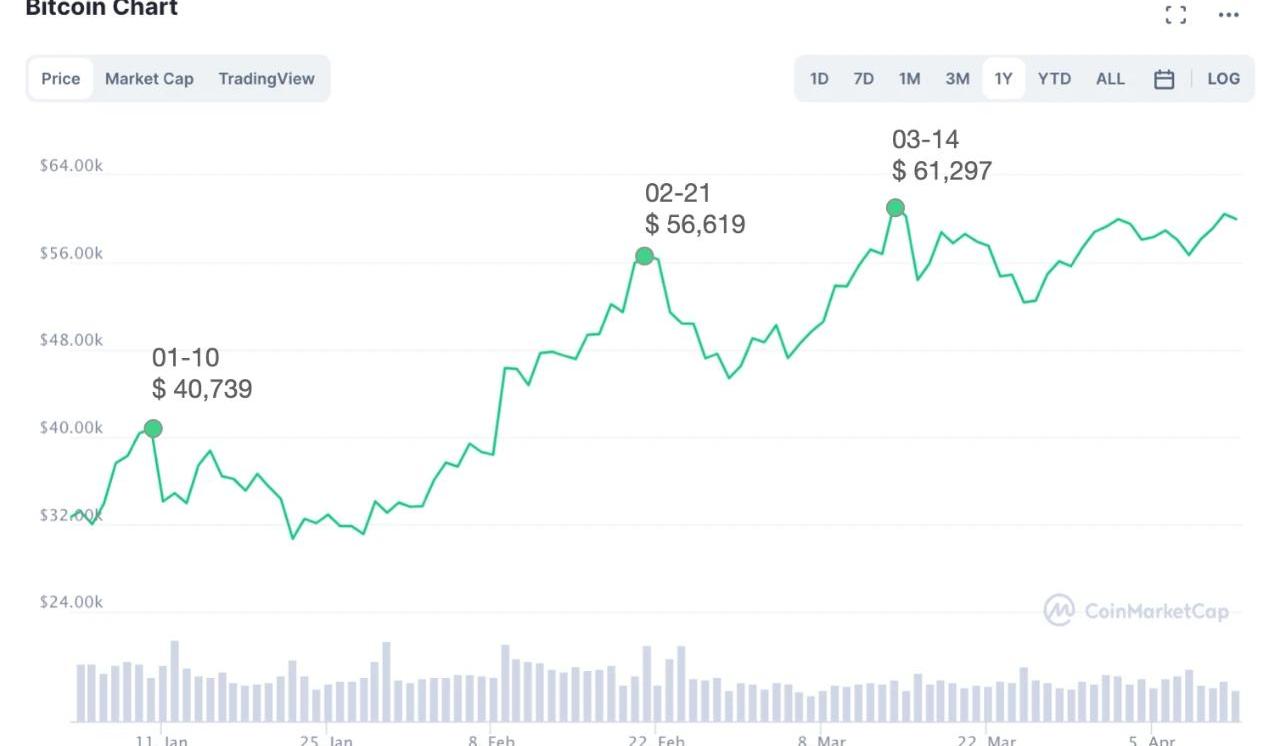Toggle LOG scale on the chart
1280x746 pixels.
coord(1223,79)
